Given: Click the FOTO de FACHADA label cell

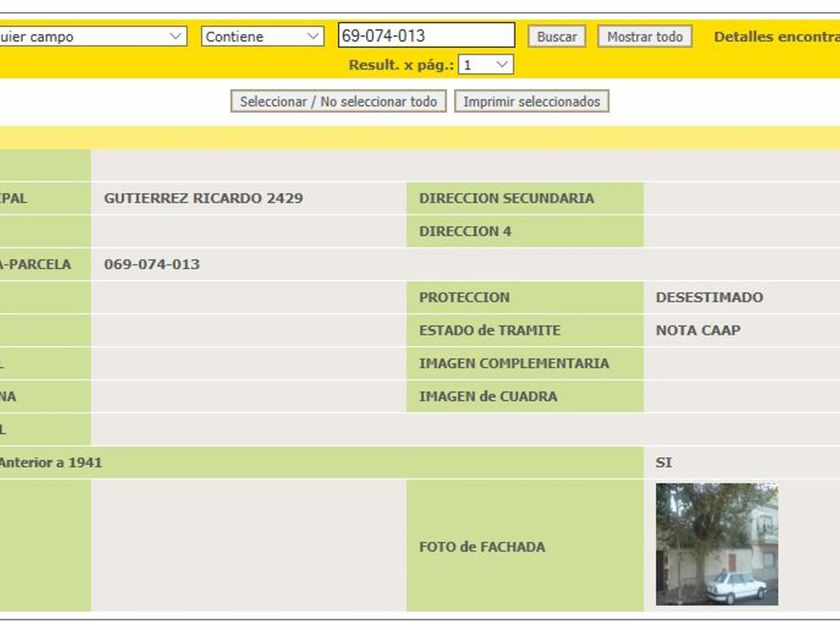Looking at the screenshot, I should [525, 545].
